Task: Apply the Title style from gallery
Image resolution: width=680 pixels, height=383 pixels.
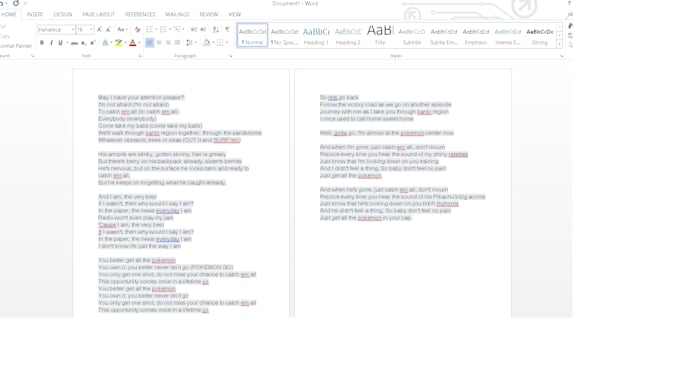Action: point(380,36)
